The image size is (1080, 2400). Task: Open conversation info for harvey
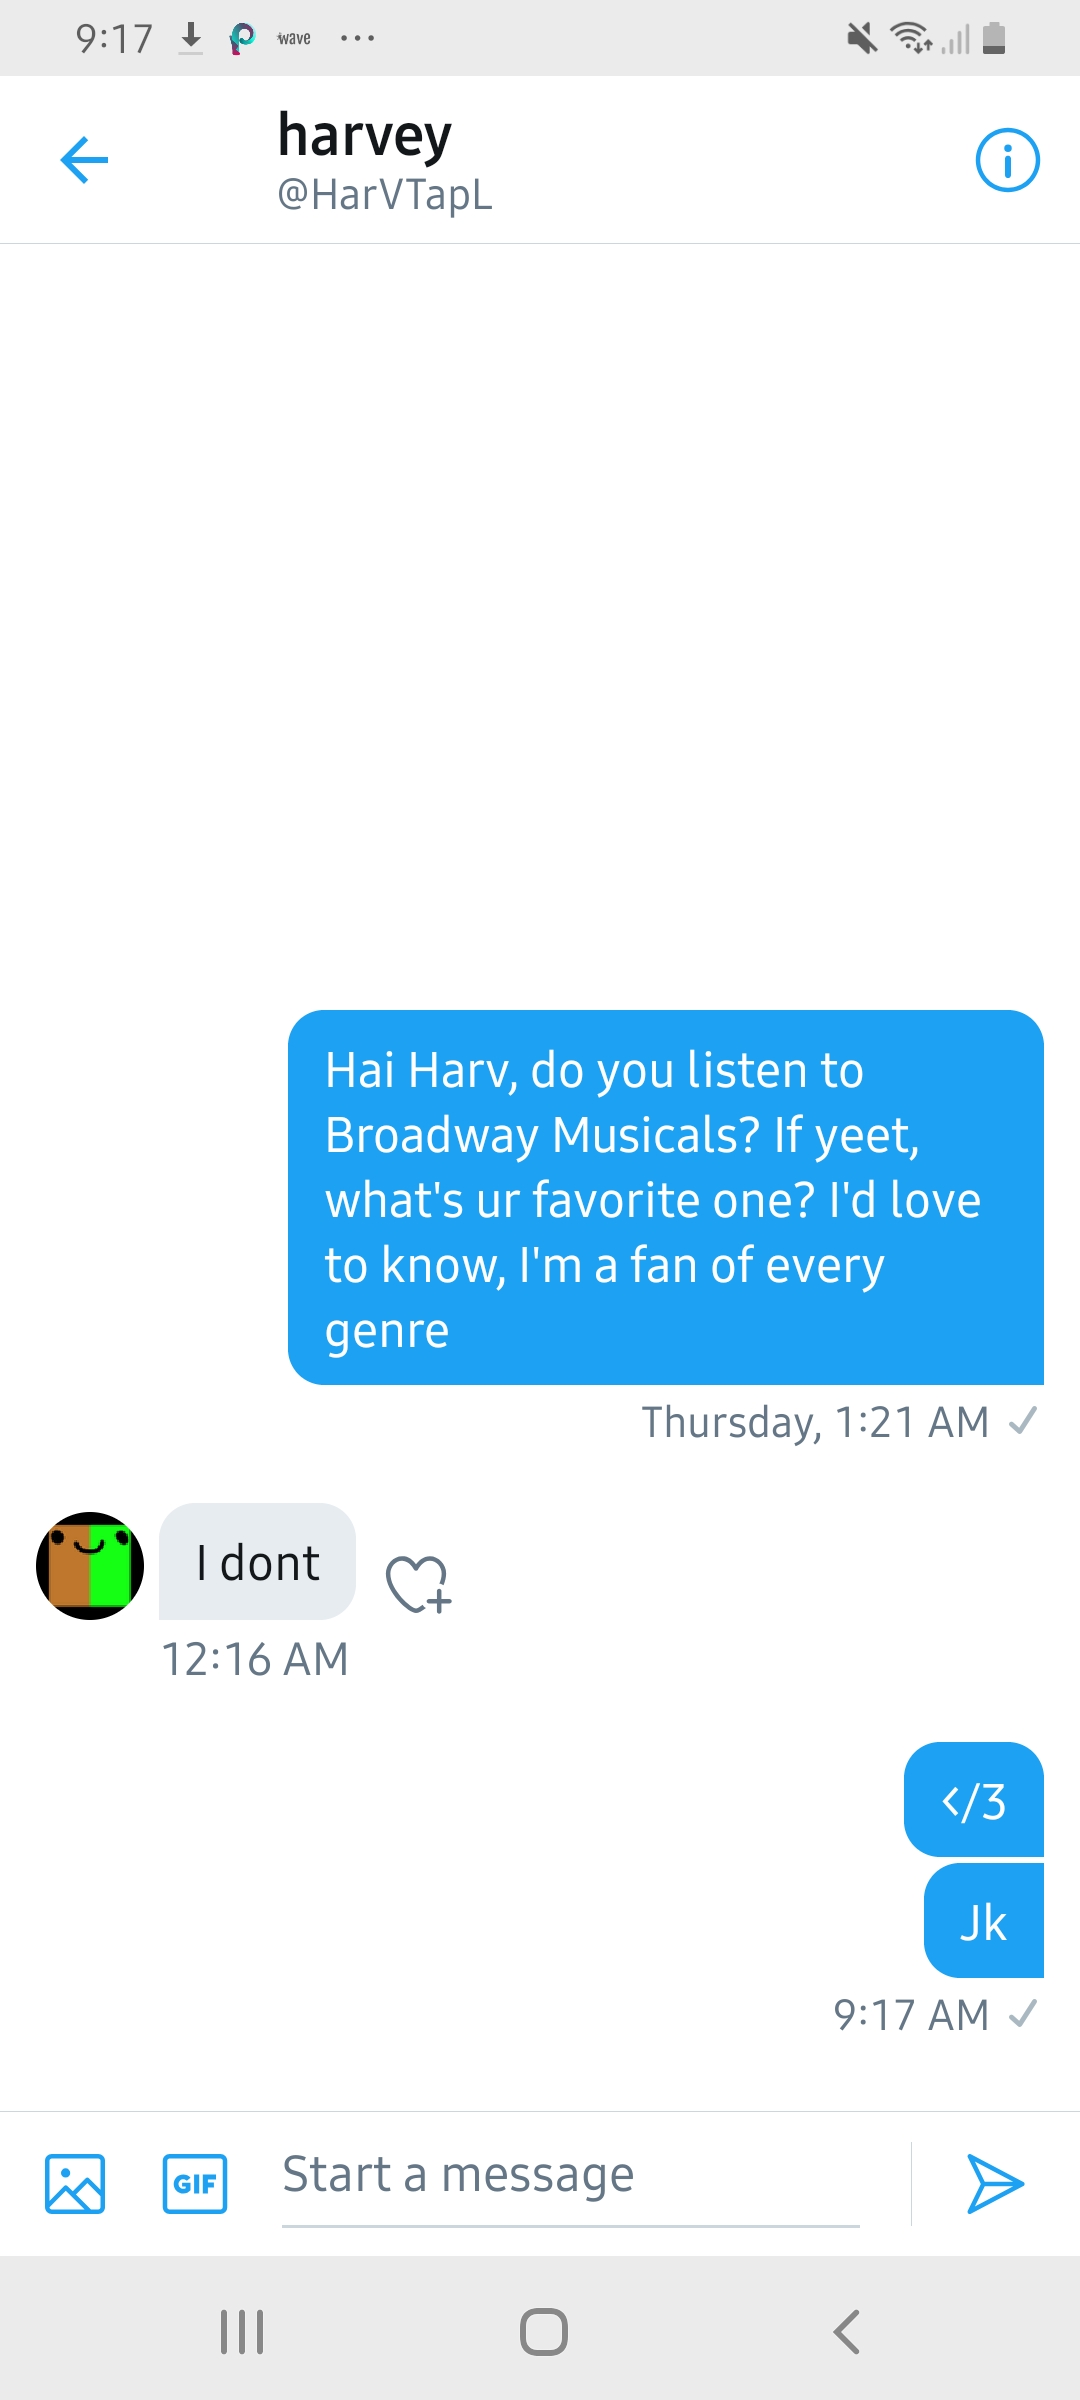click(1007, 160)
